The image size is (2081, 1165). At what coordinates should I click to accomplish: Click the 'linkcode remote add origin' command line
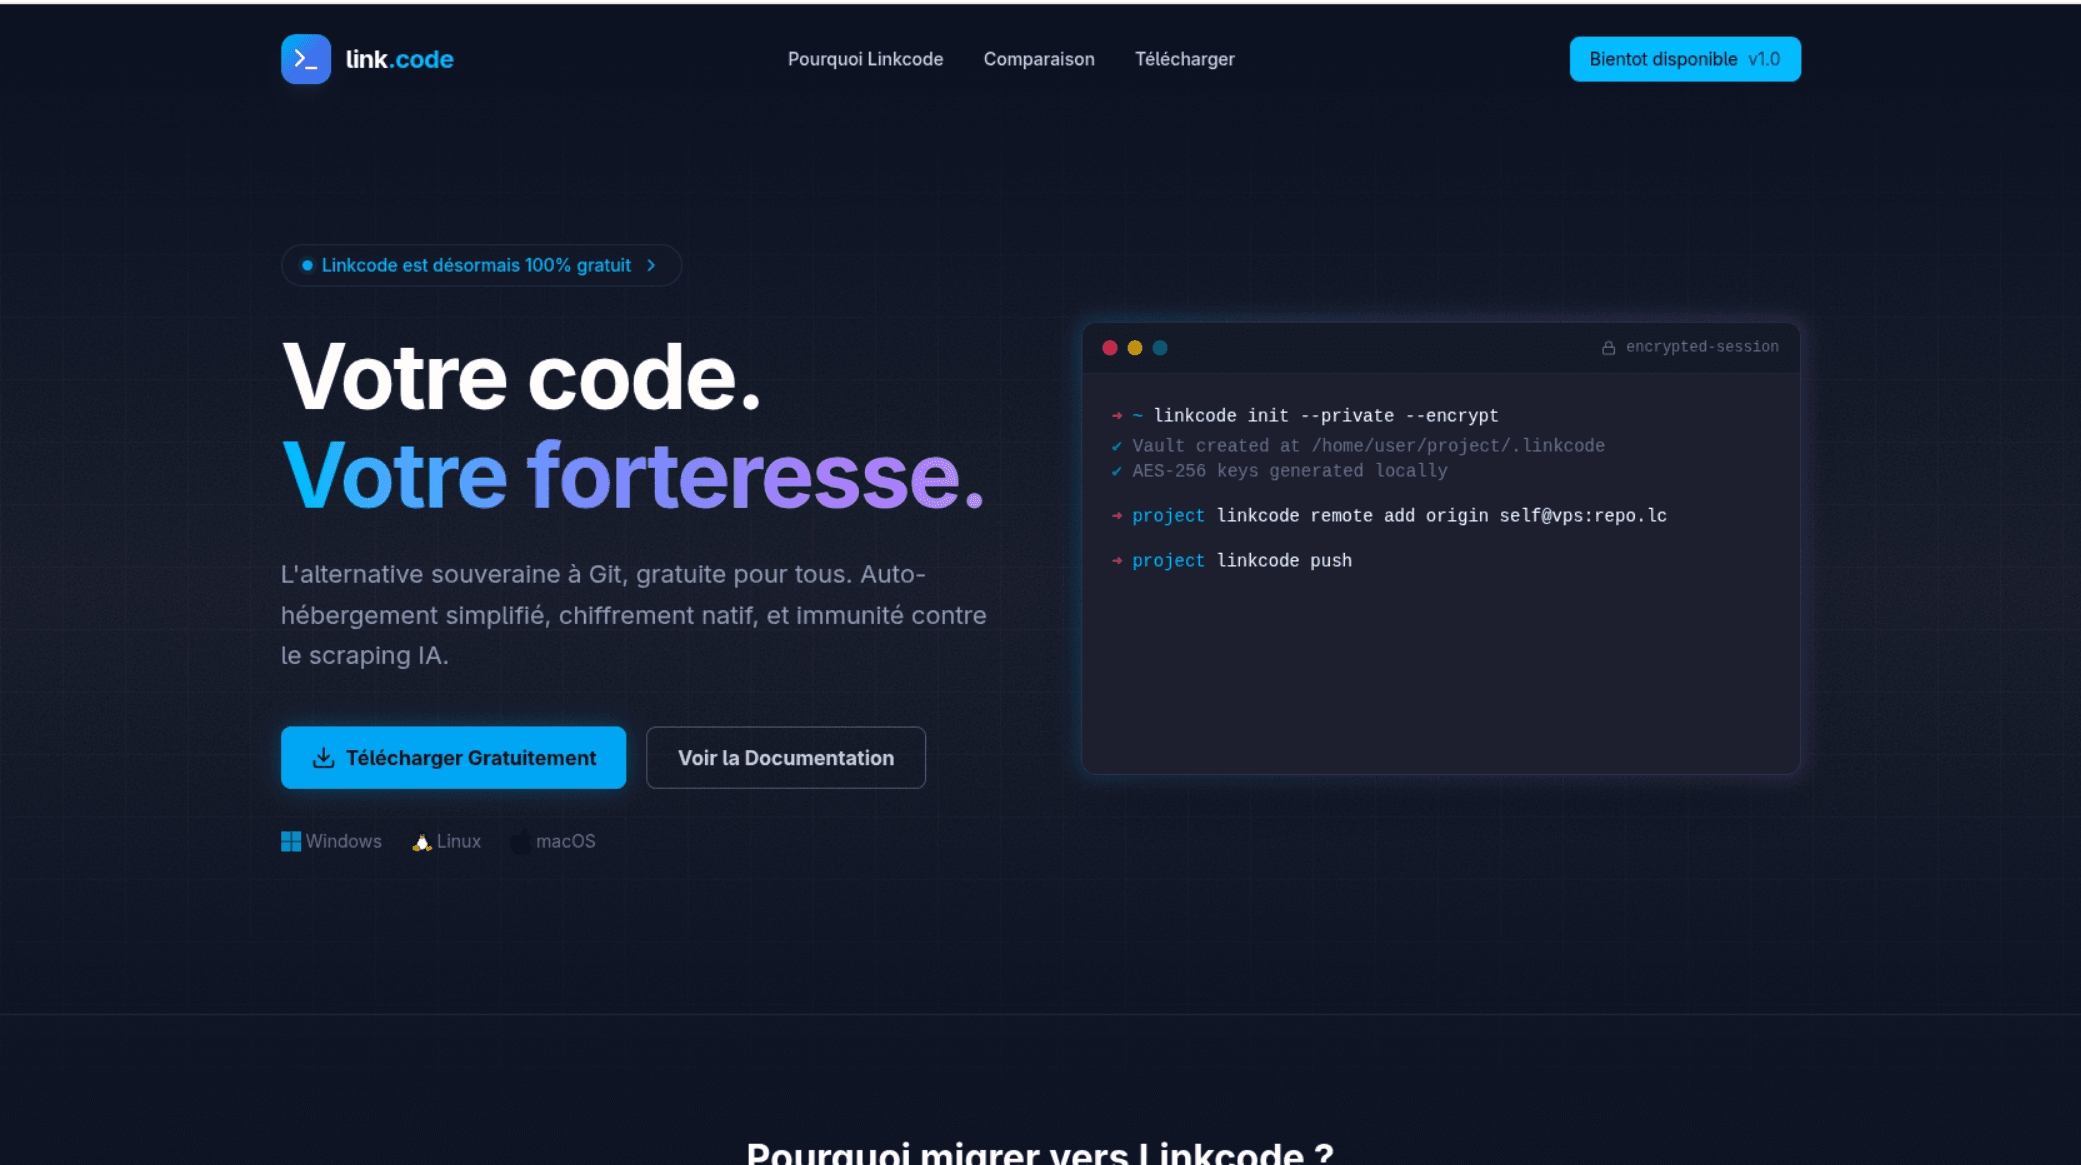point(1389,515)
